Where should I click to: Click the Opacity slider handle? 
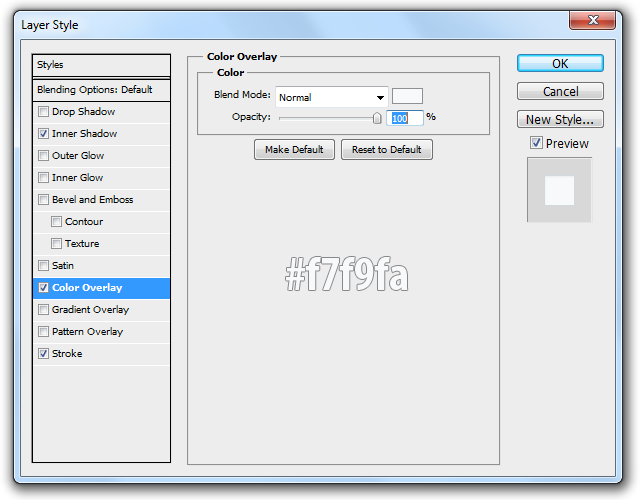tap(377, 118)
